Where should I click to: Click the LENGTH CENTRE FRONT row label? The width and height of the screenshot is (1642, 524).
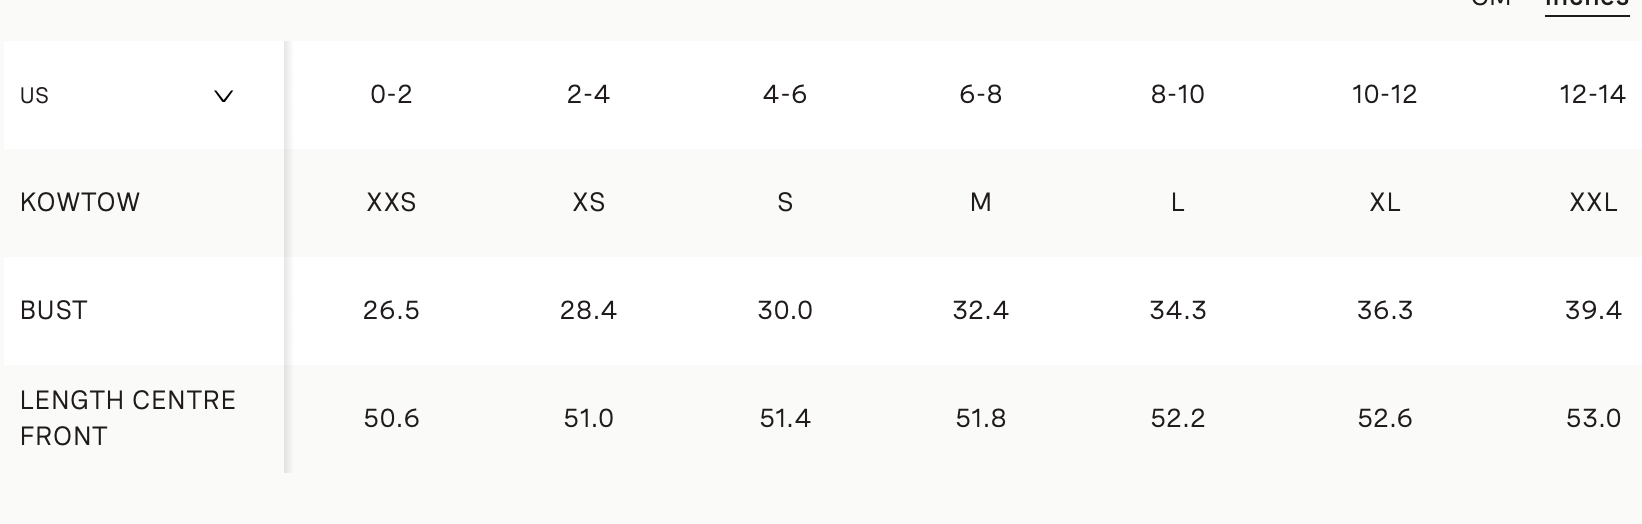coord(128,418)
